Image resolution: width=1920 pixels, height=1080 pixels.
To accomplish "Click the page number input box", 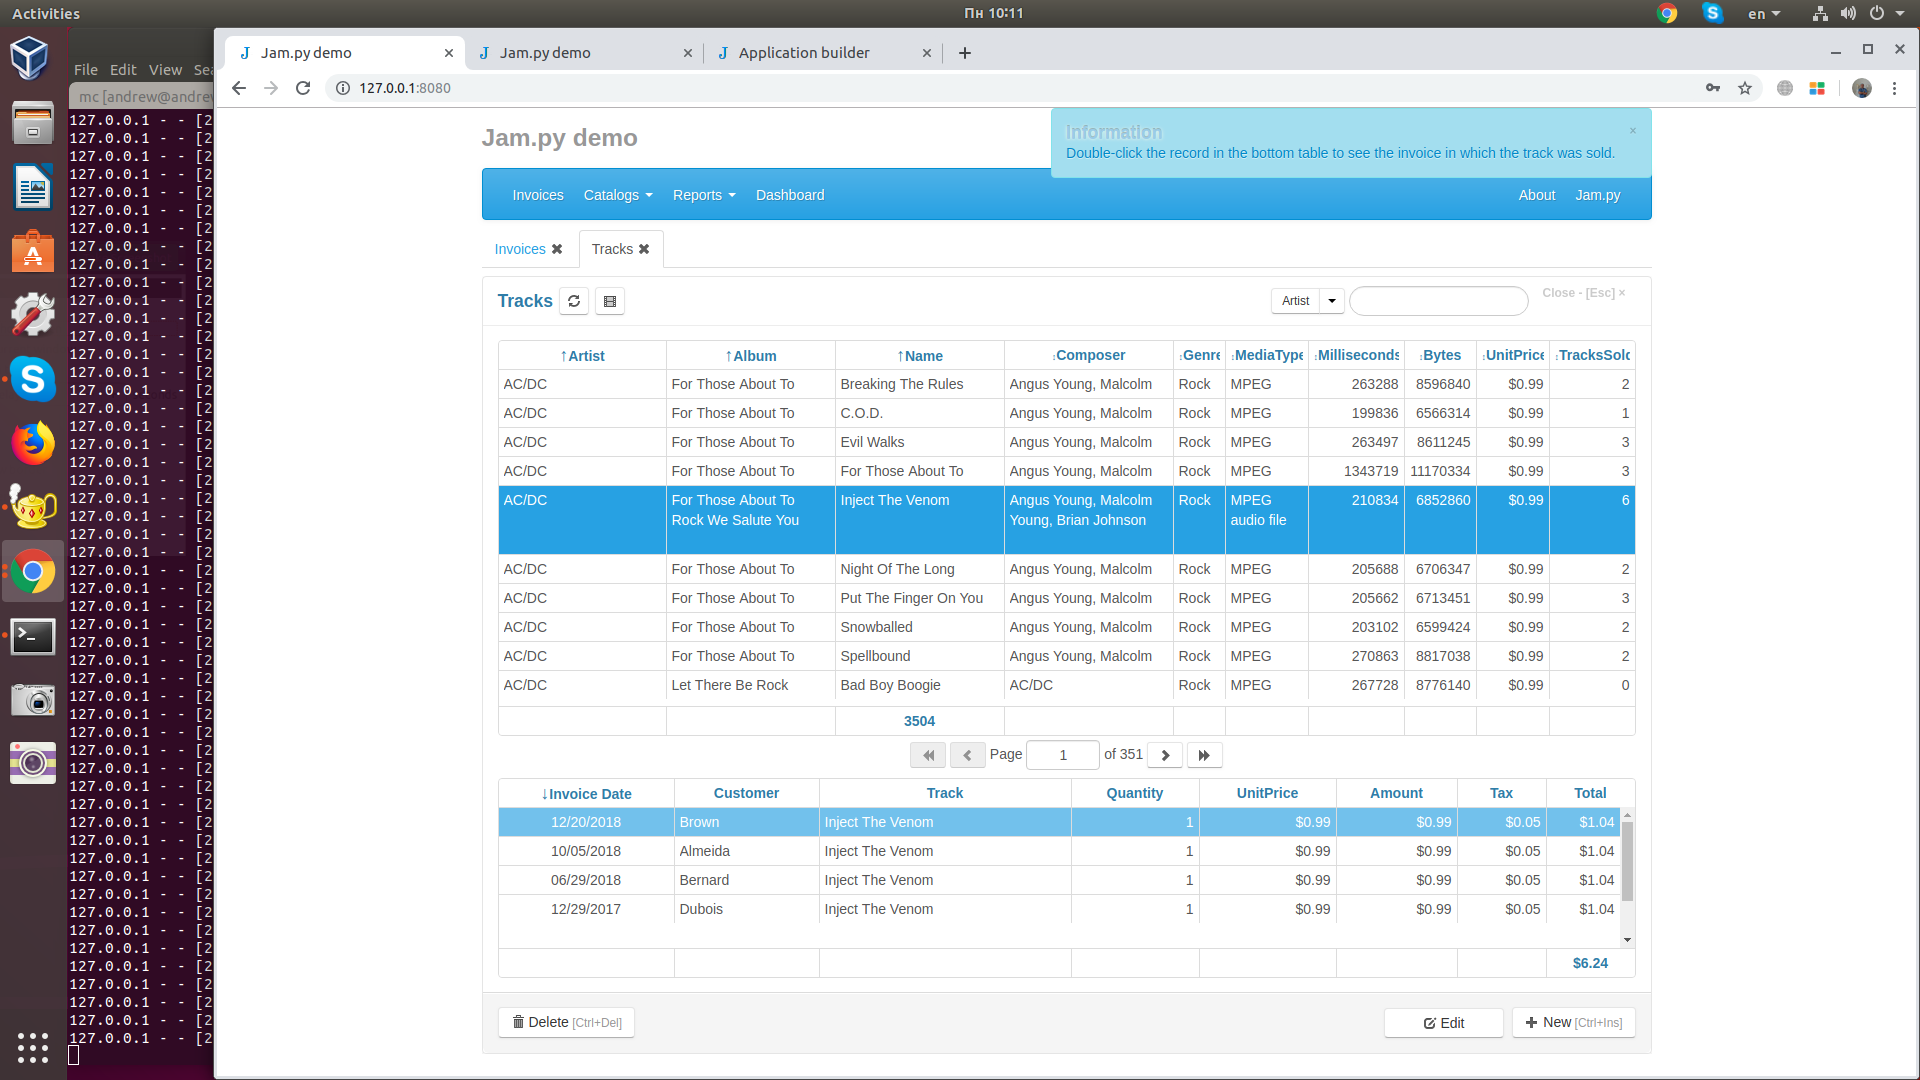I will pos(1063,755).
